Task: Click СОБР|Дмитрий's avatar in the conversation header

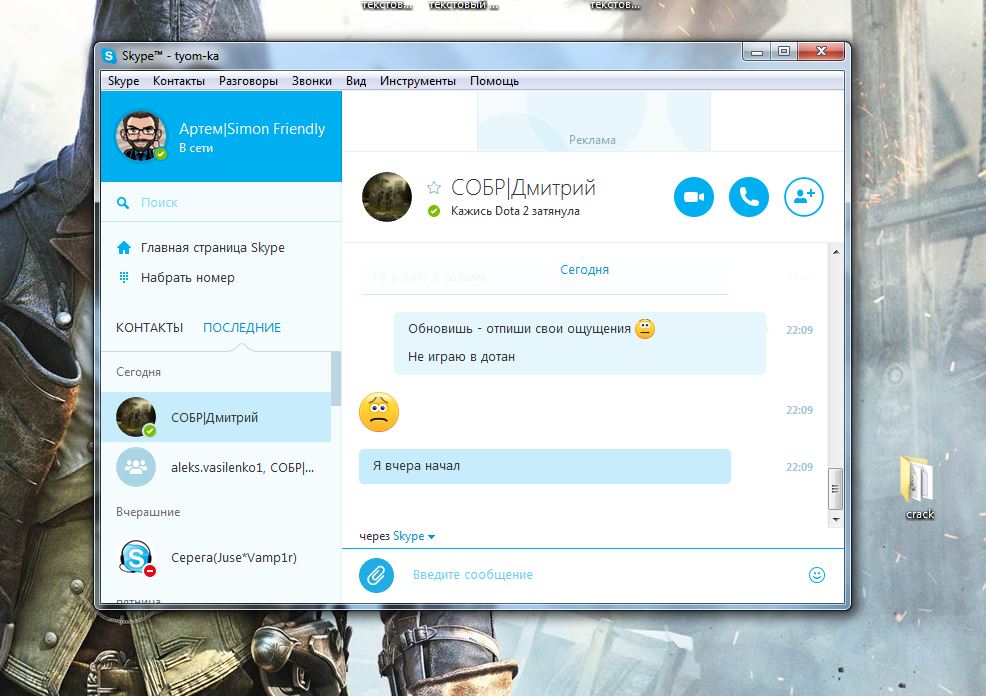Action: [x=387, y=197]
